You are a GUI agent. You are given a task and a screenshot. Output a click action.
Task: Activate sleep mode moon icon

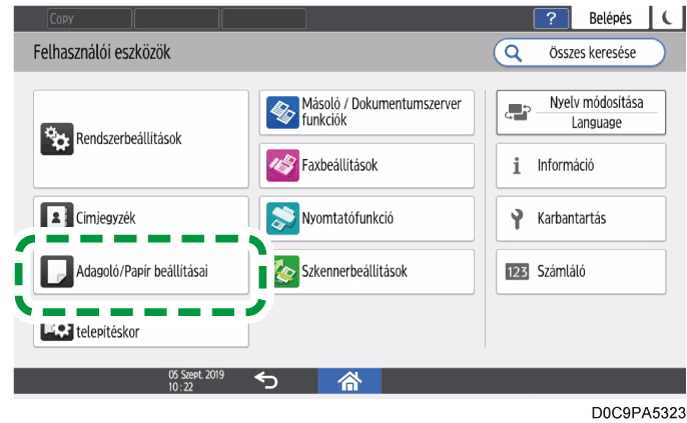coord(667,18)
